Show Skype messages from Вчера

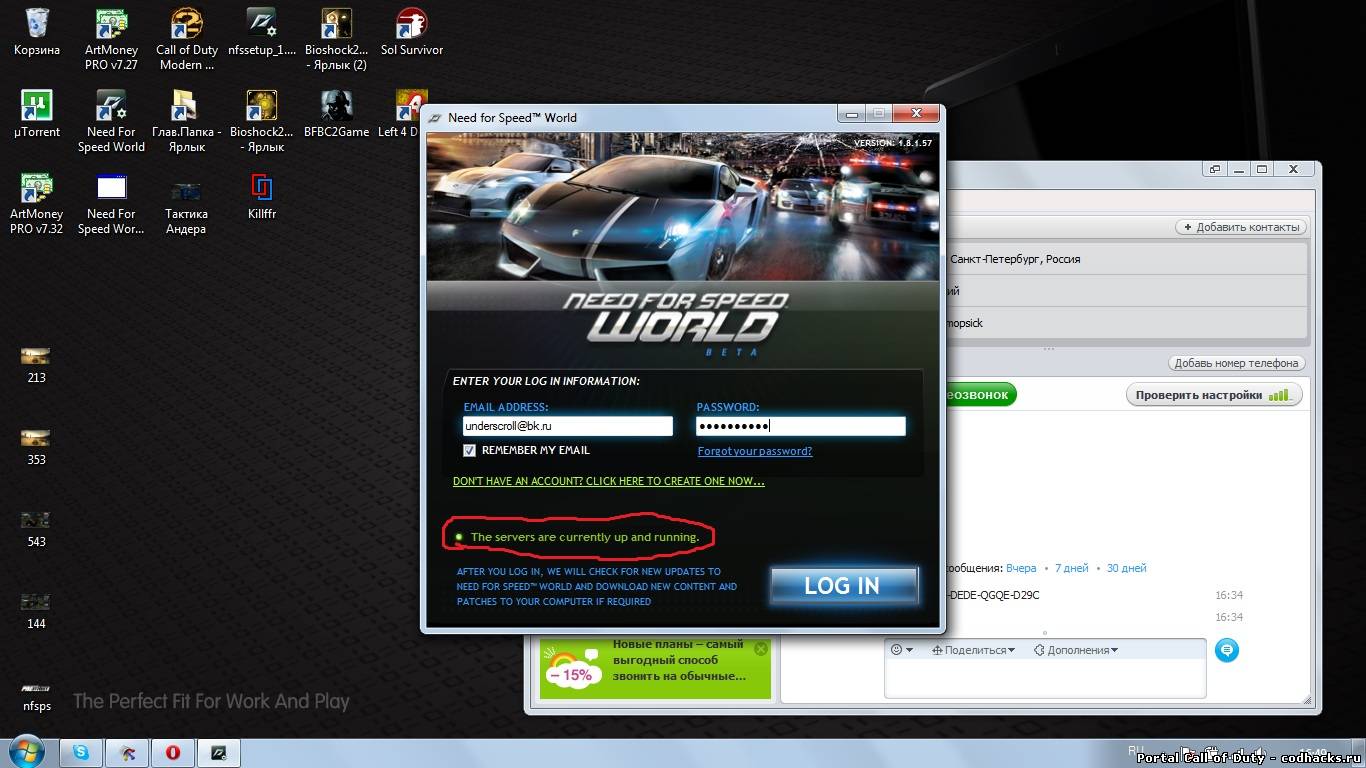coord(1021,568)
